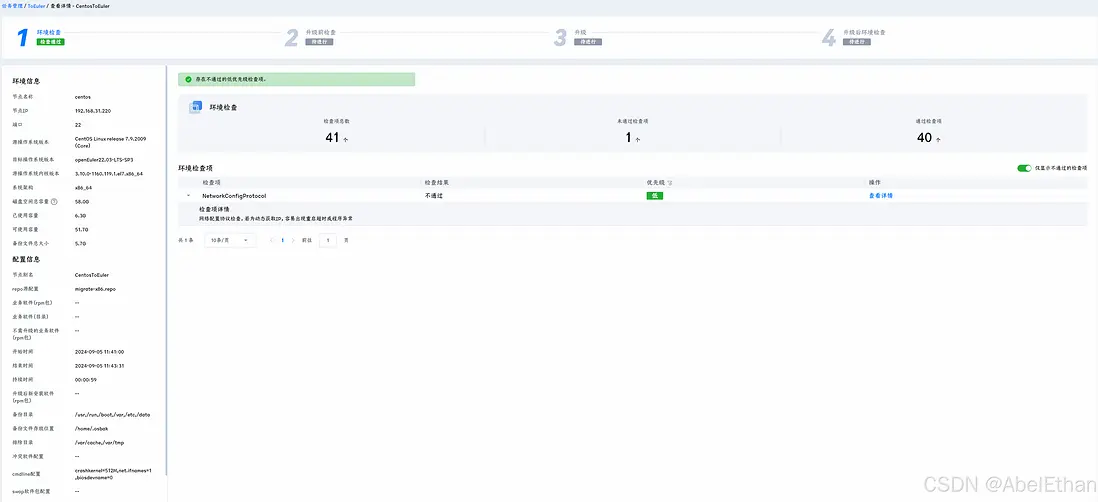
Task: Toggle show only failed check items switch
Action: pos(1024,168)
